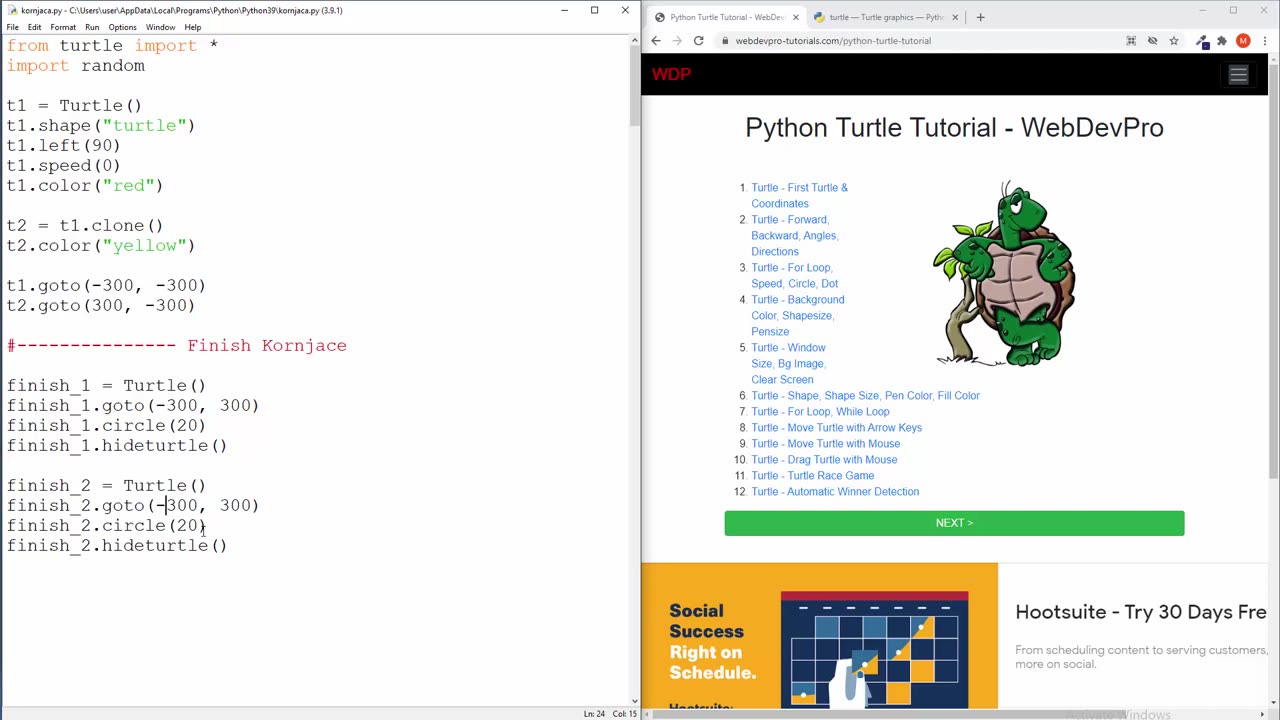Open Background Color, Shapesize, Pensize lesson

coord(798,315)
